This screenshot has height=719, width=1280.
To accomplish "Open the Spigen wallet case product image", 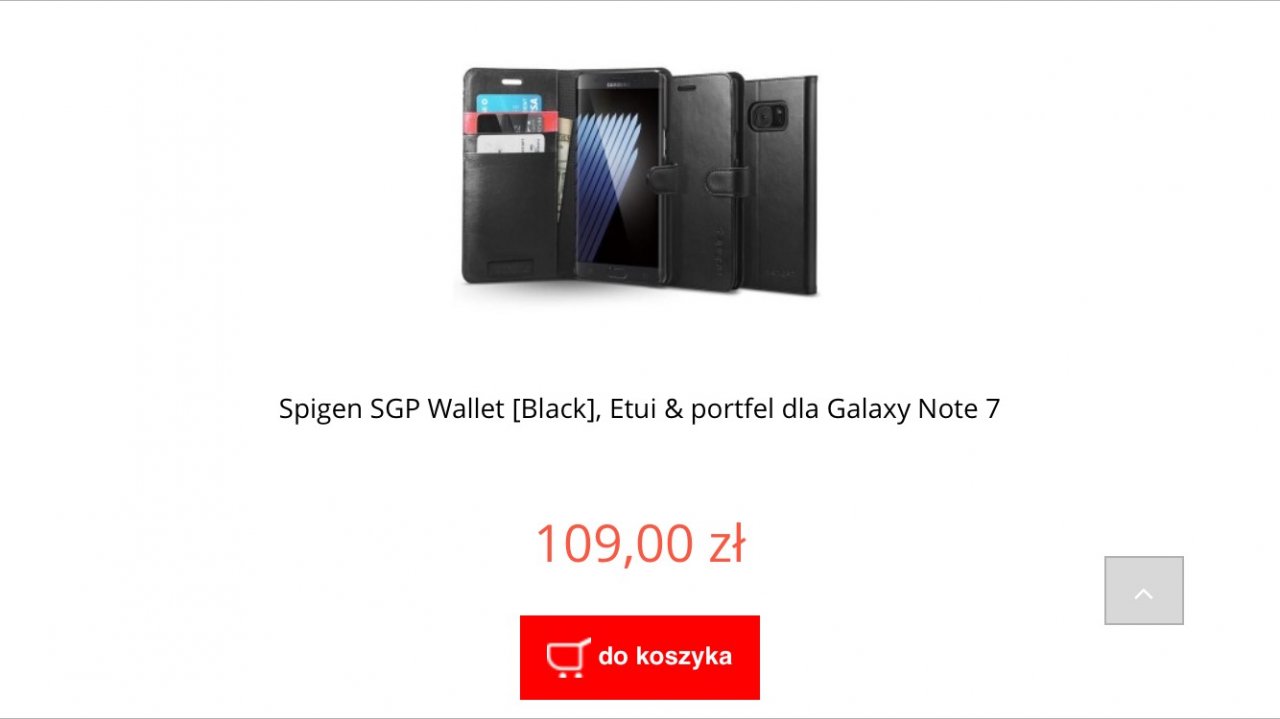I will click(640, 182).
